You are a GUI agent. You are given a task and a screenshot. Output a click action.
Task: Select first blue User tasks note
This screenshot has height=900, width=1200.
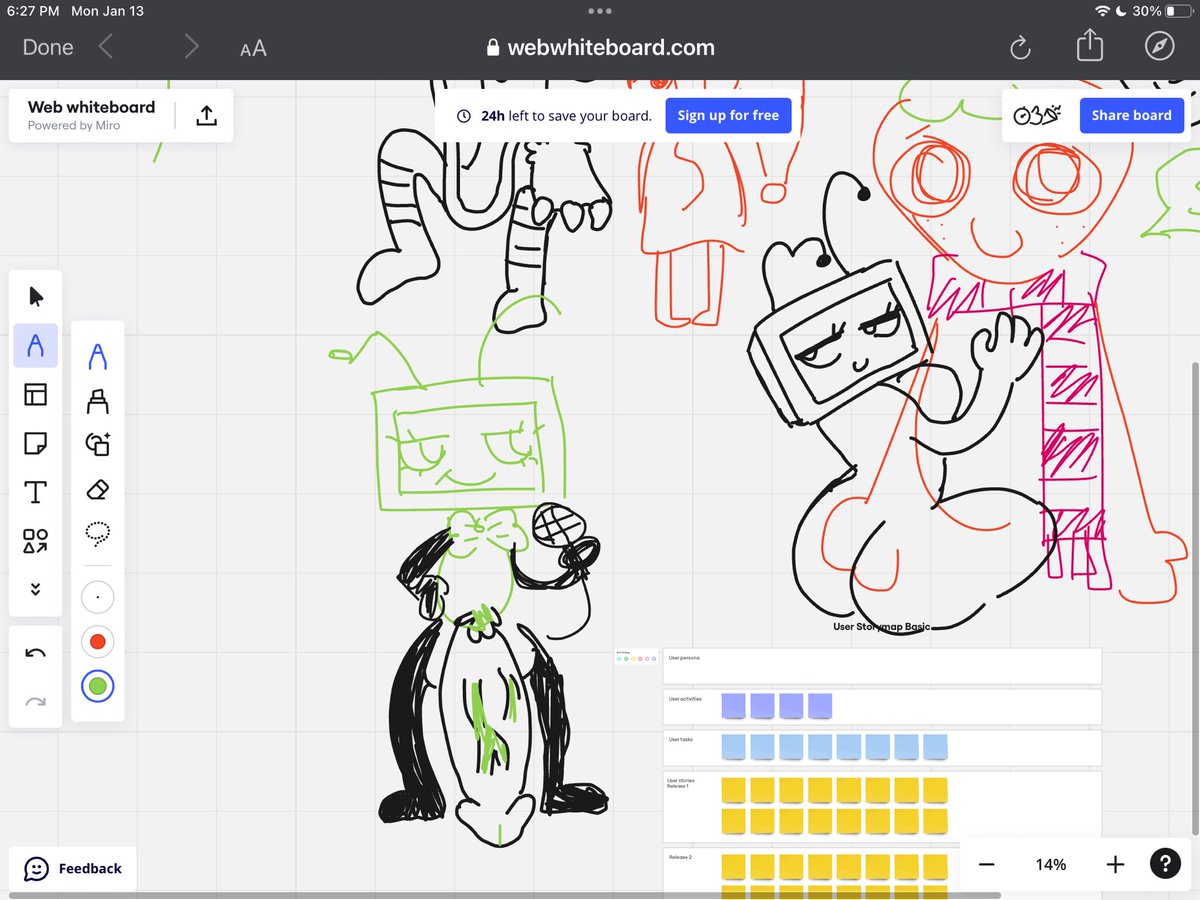point(734,747)
